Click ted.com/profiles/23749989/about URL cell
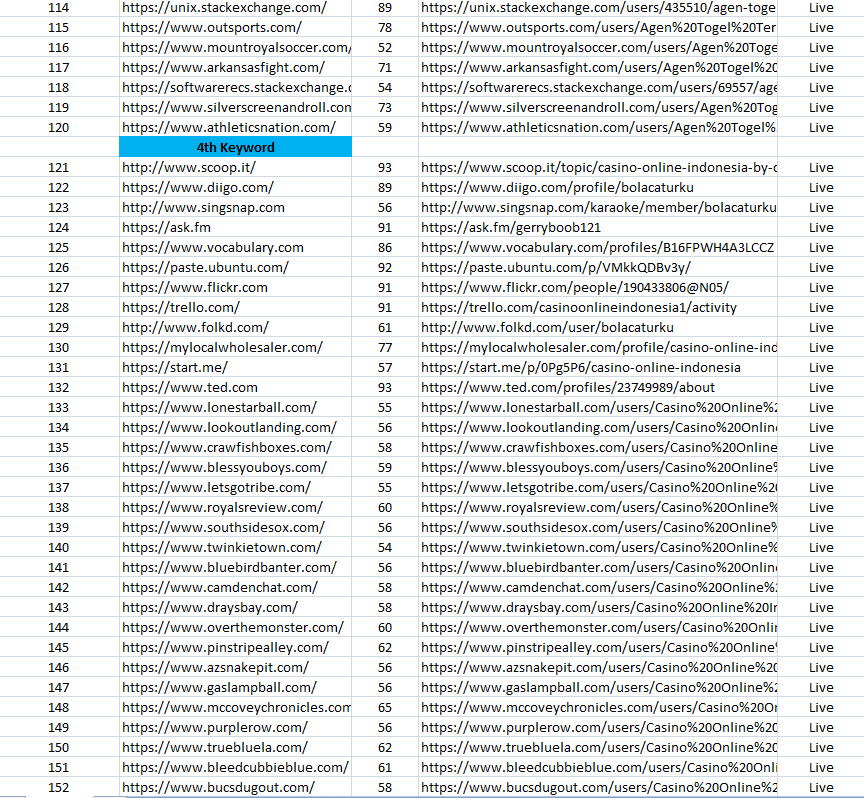This screenshot has height=798, width=864. click(x=598, y=387)
